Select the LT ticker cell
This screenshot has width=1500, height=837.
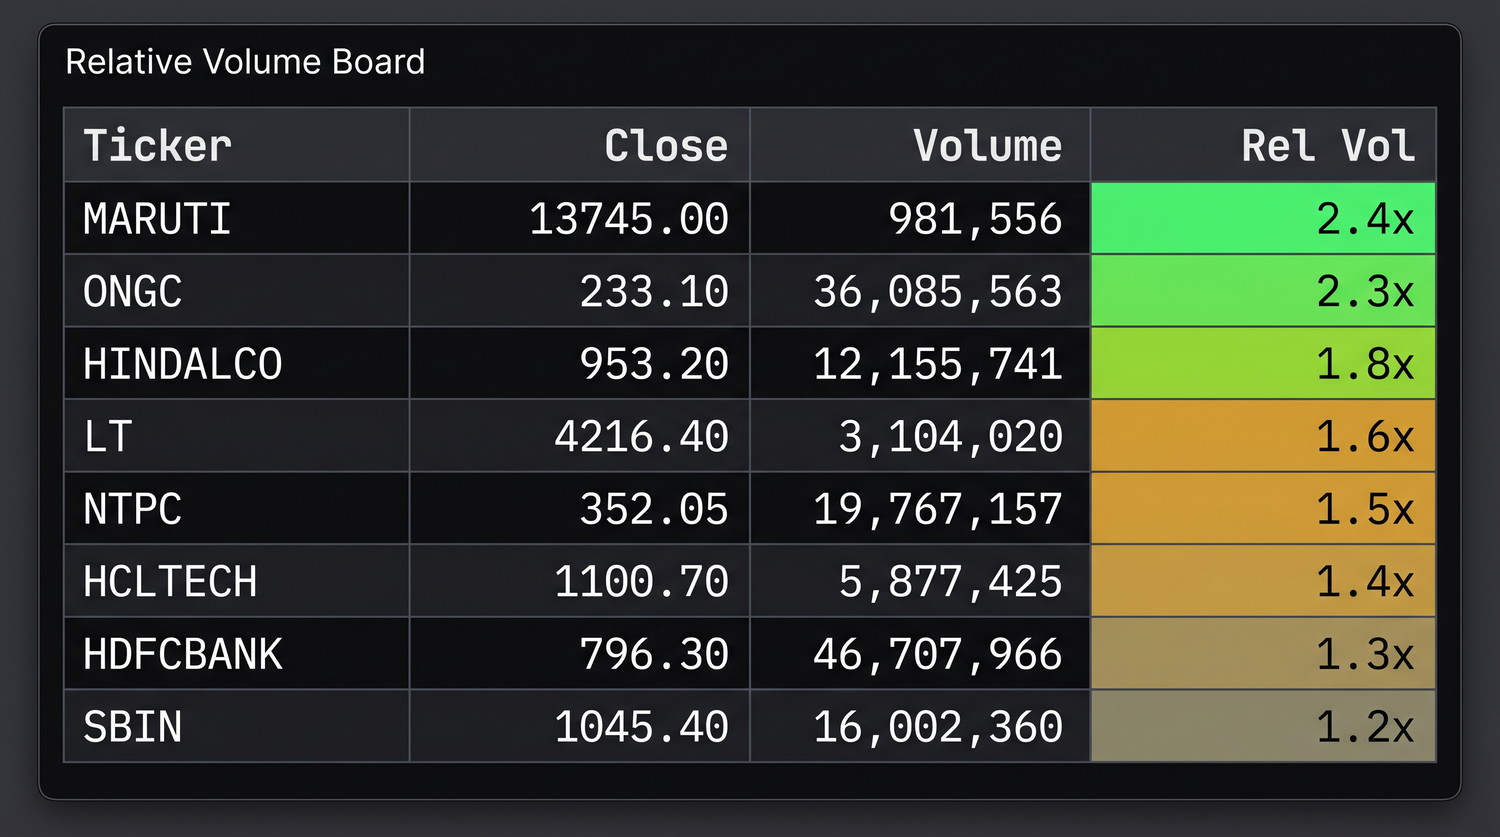[237, 436]
